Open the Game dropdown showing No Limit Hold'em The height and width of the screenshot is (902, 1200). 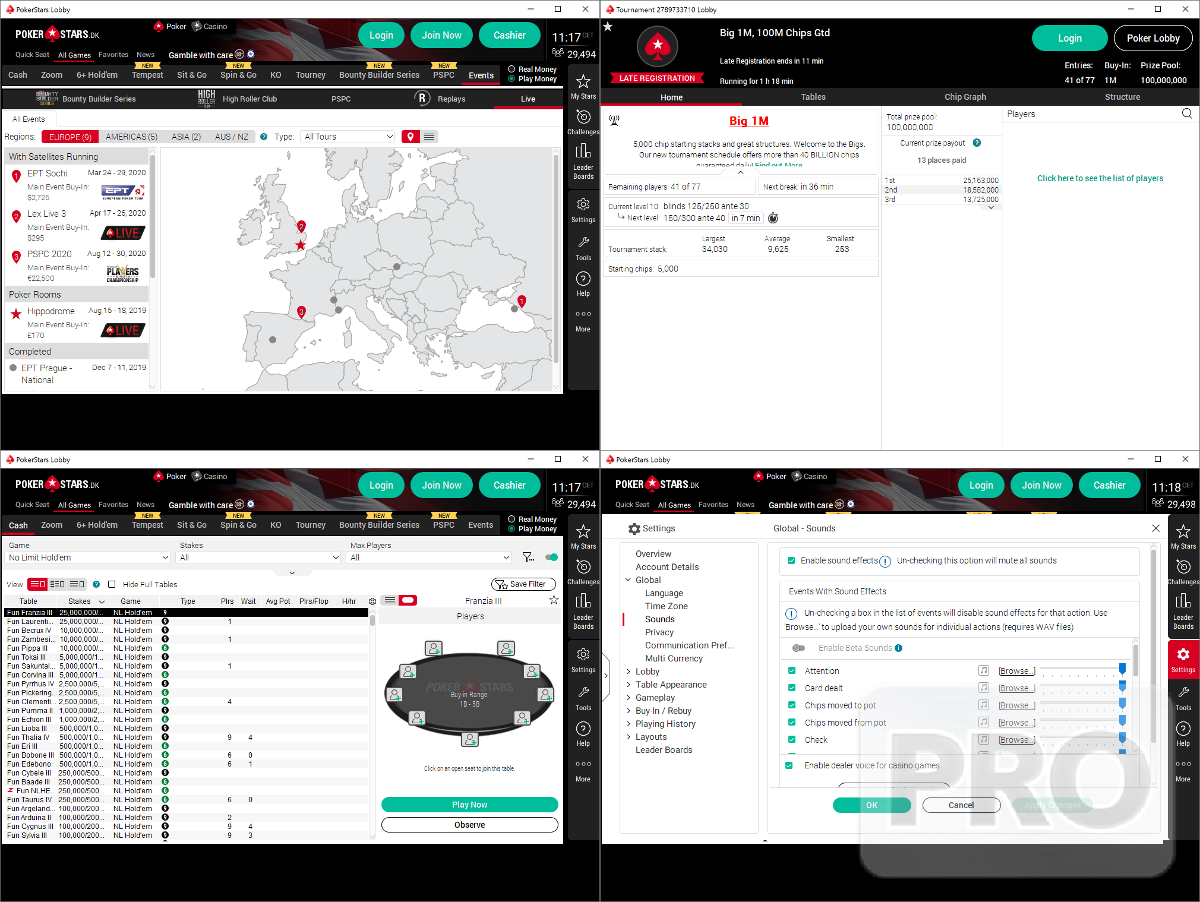tap(89, 558)
